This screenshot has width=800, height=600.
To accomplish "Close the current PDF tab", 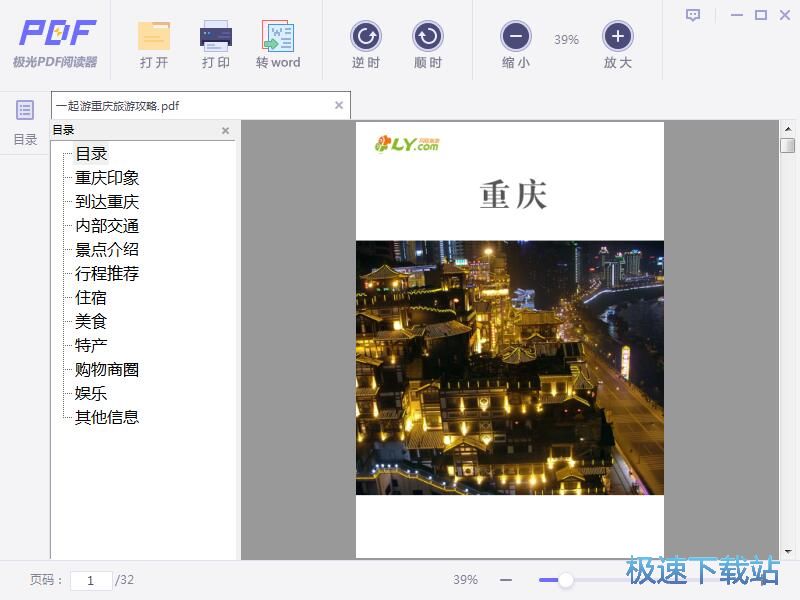I will 338,104.
